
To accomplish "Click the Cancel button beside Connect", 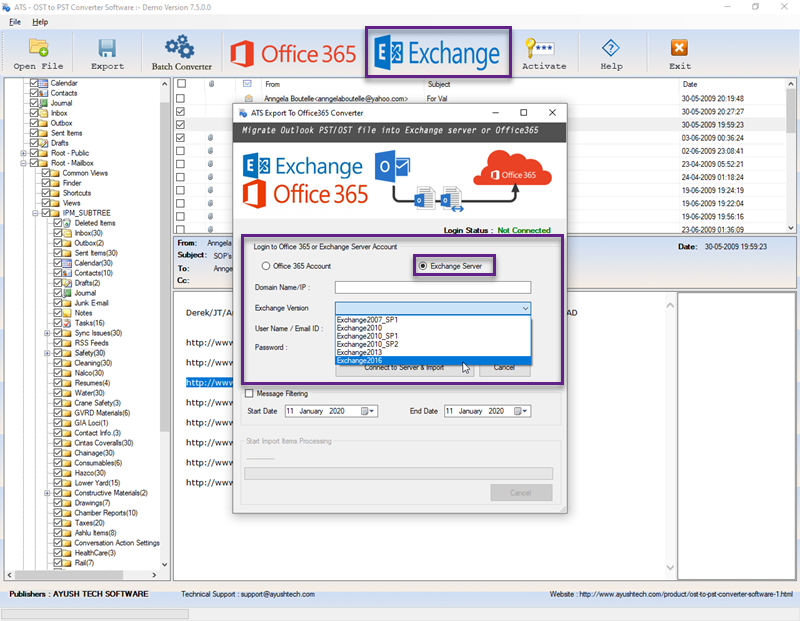I will (504, 368).
